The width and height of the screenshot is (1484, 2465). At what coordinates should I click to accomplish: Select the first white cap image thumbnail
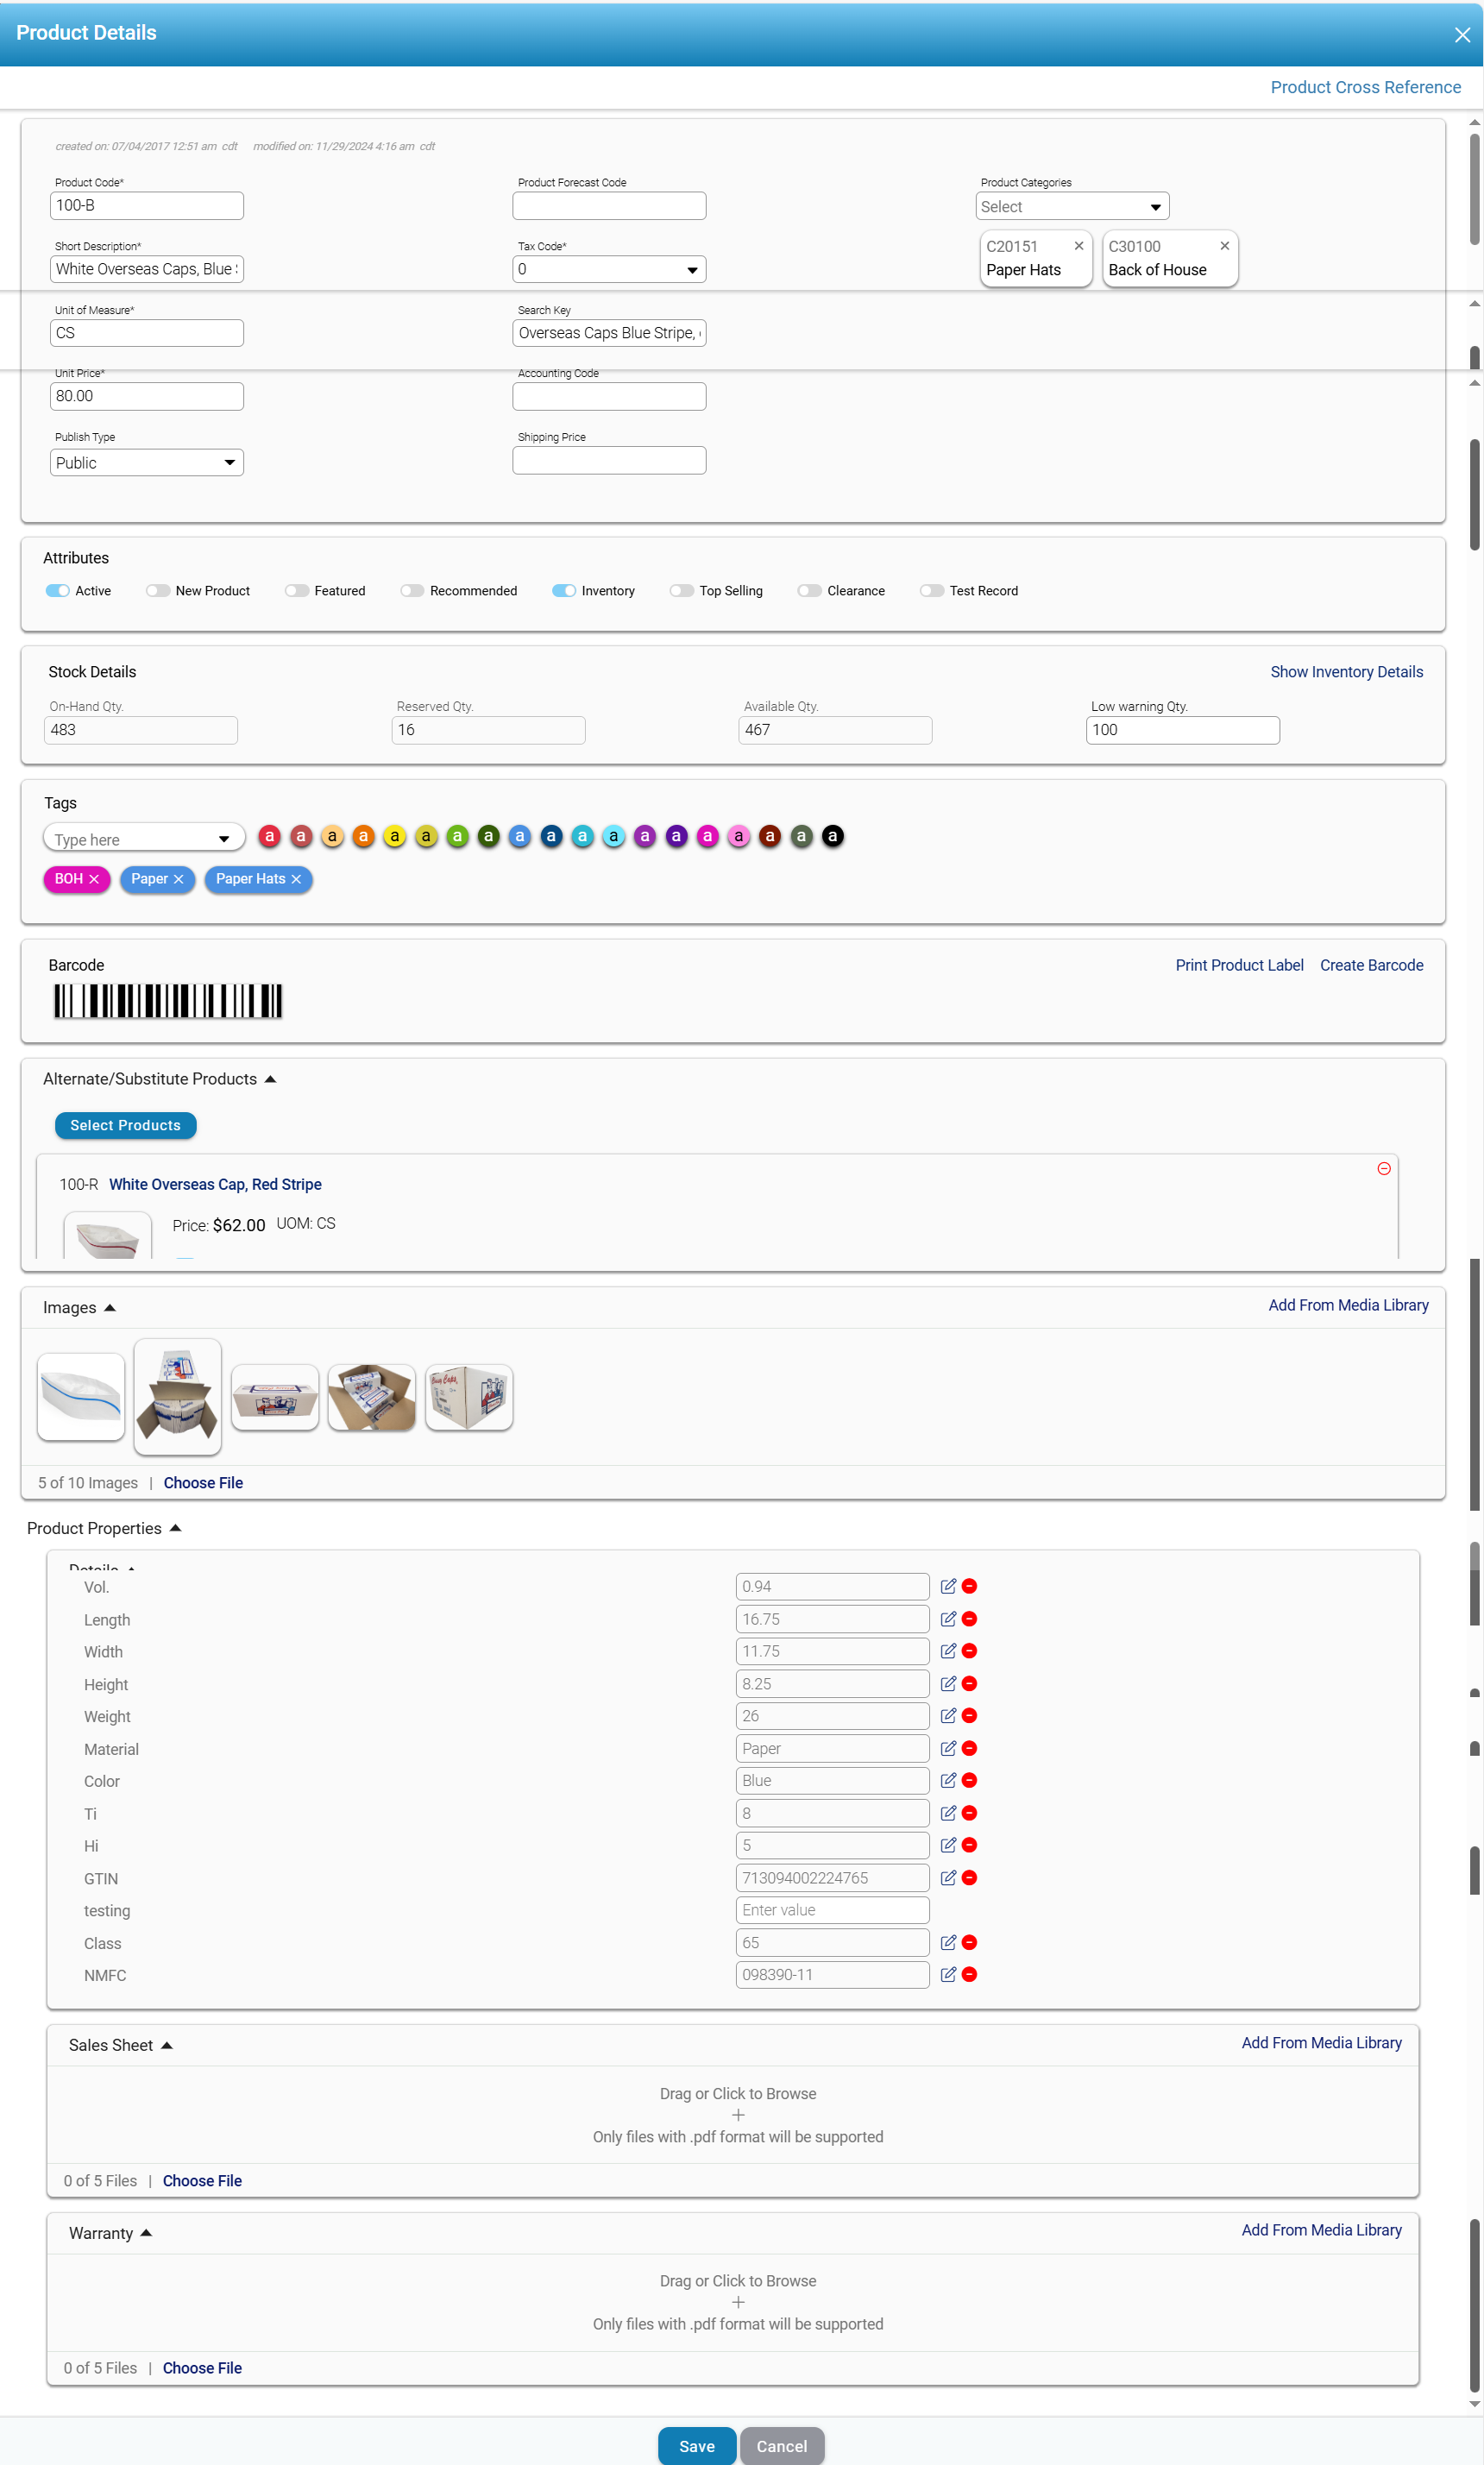[81, 1396]
